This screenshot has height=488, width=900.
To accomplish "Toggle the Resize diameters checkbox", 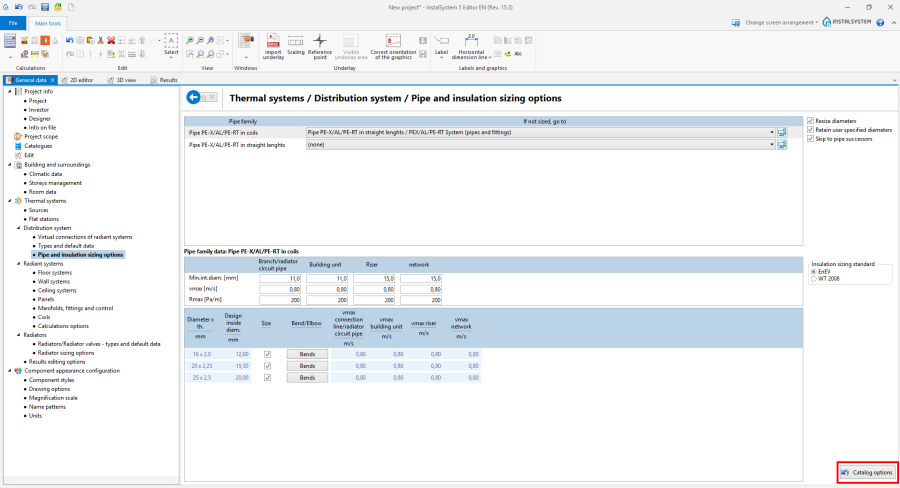I will (810, 121).
